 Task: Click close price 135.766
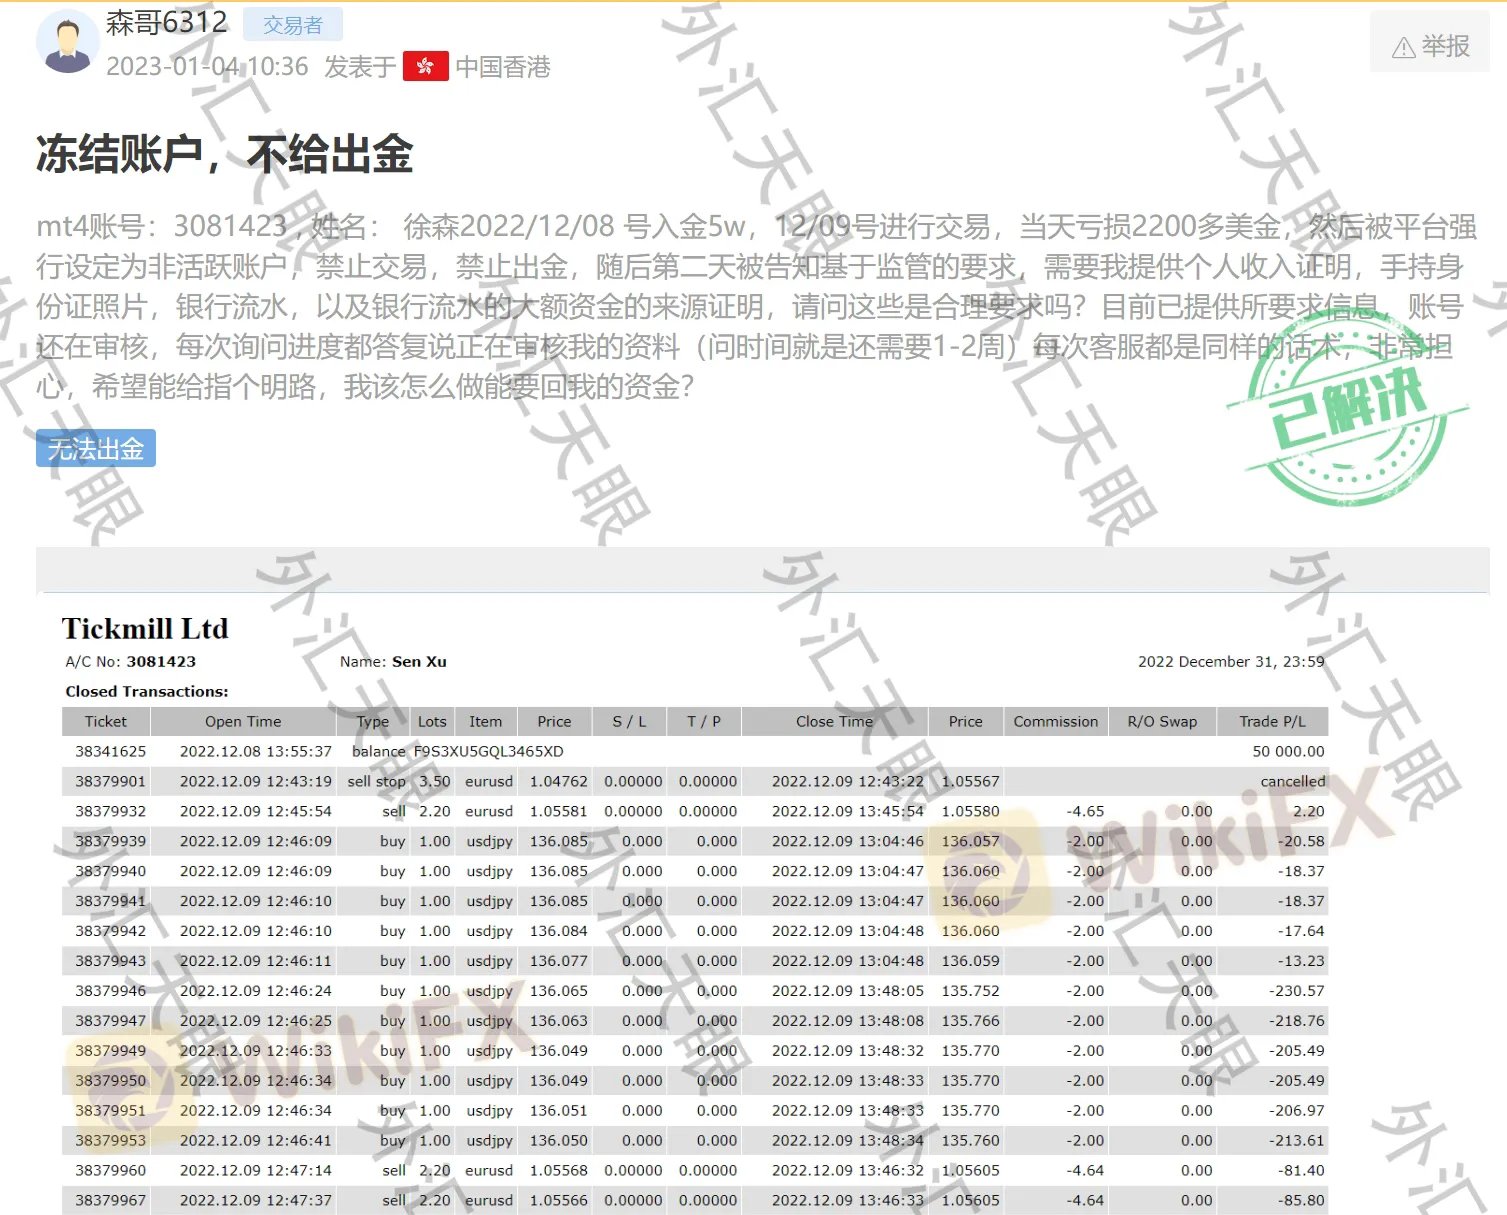click(x=971, y=1021)
